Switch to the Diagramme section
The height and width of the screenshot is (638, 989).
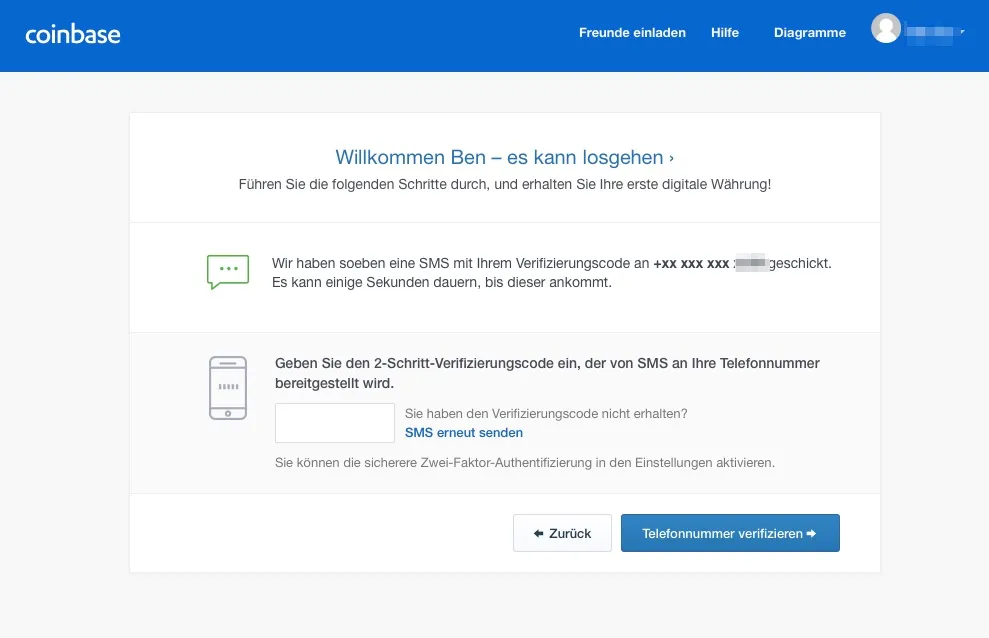point(809,32)
